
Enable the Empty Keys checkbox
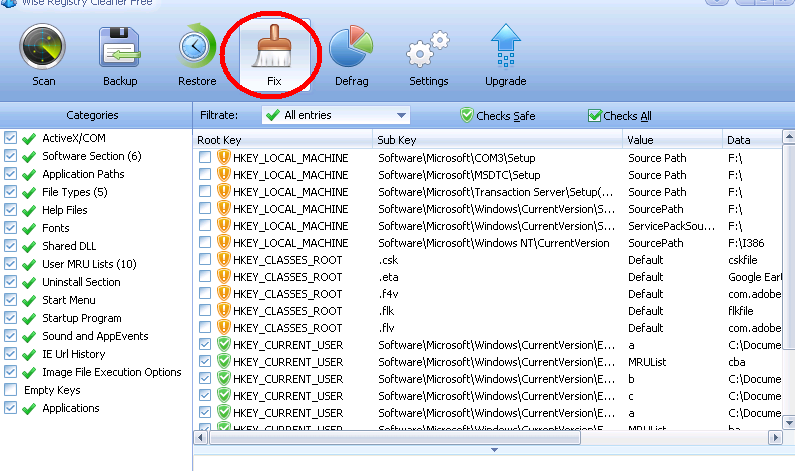pyautogui.click(x=10, y=390)
